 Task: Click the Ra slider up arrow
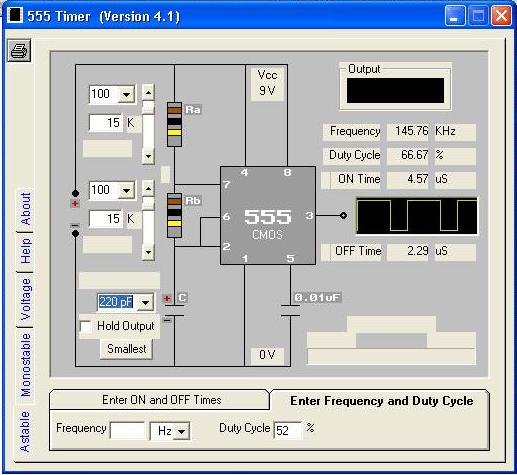tap(148, 92)
